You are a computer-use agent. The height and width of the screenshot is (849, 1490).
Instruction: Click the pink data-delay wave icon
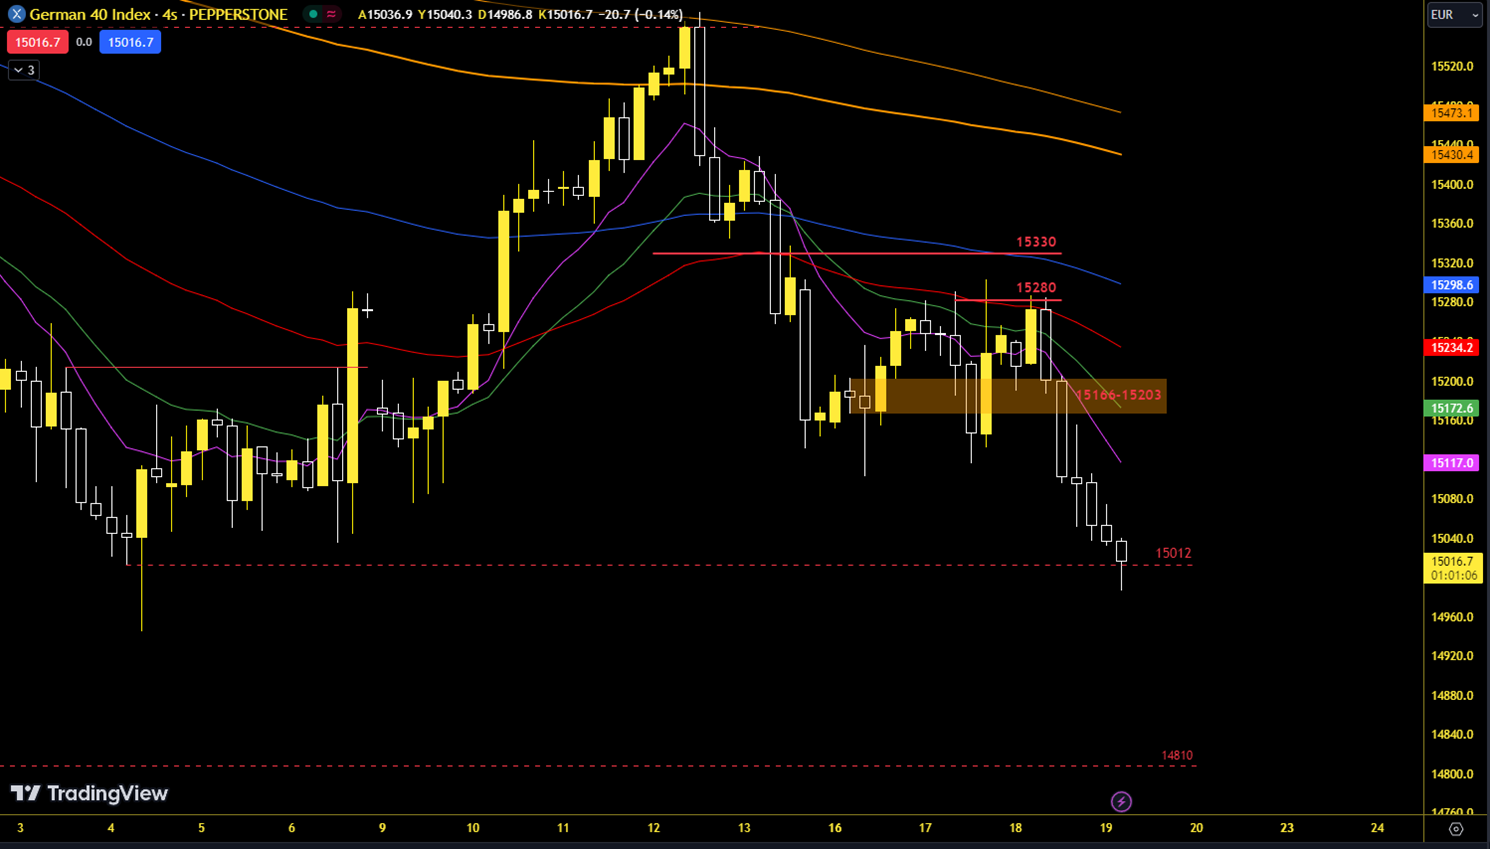pos(331,14)
